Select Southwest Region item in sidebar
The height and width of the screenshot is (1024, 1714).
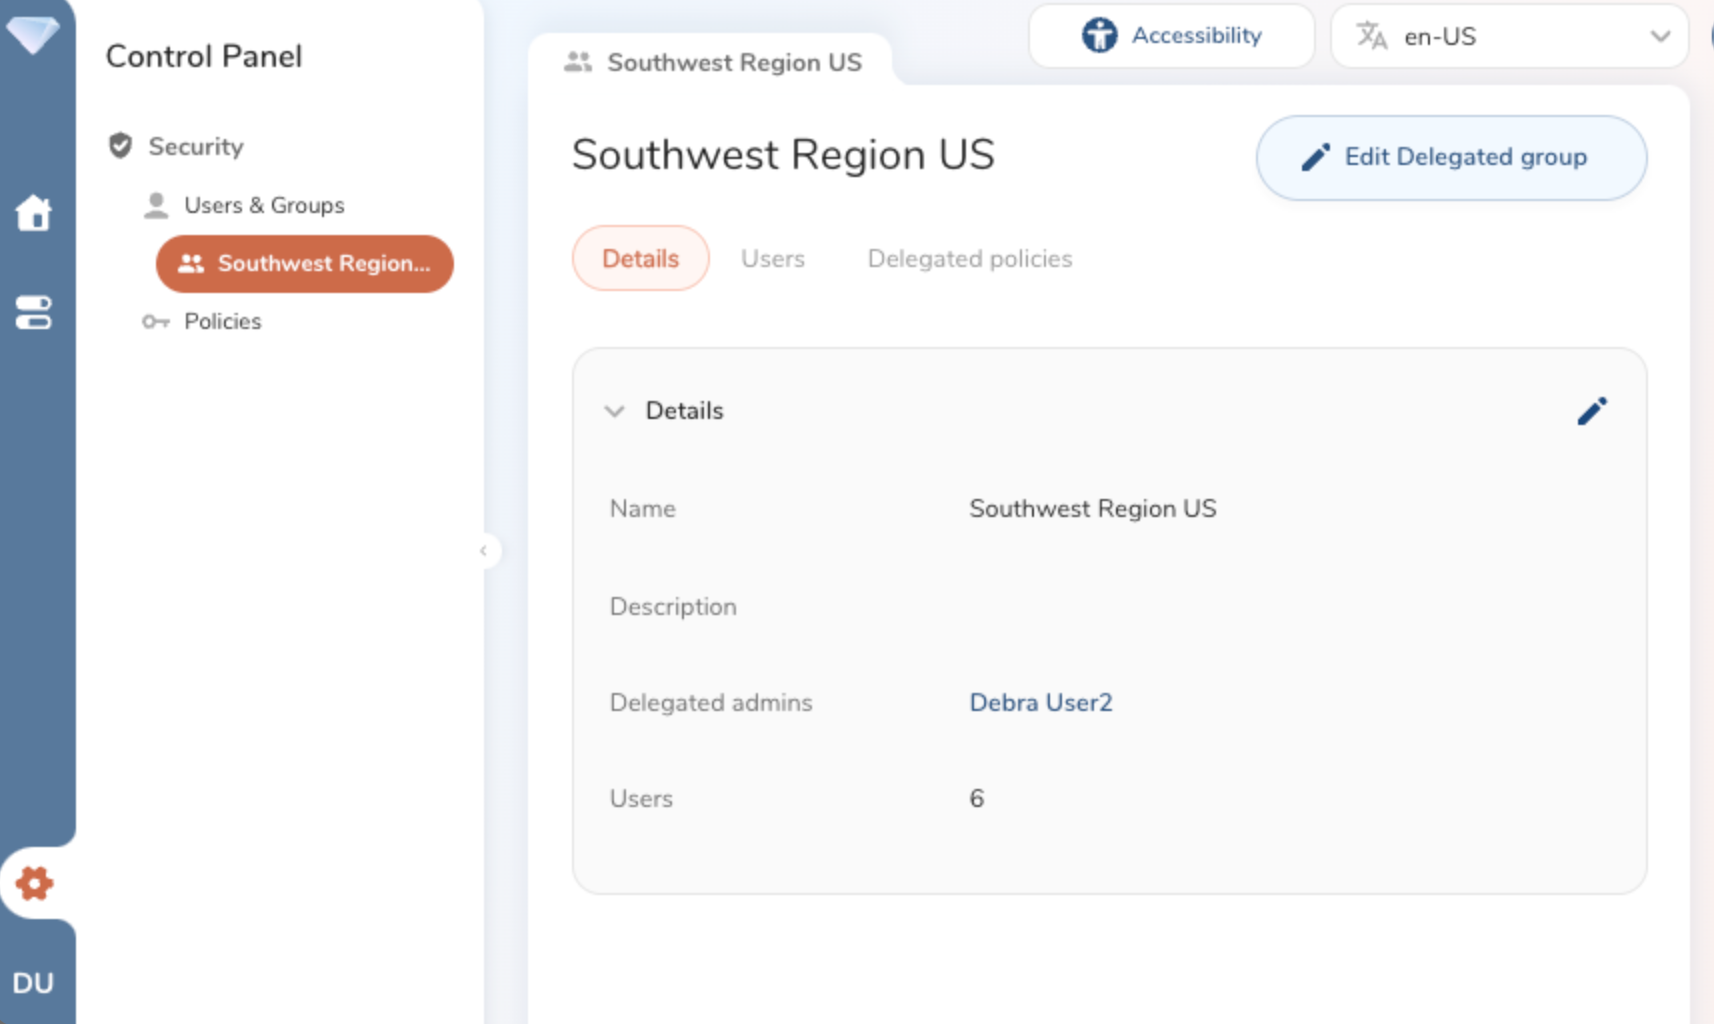(305, 264)
